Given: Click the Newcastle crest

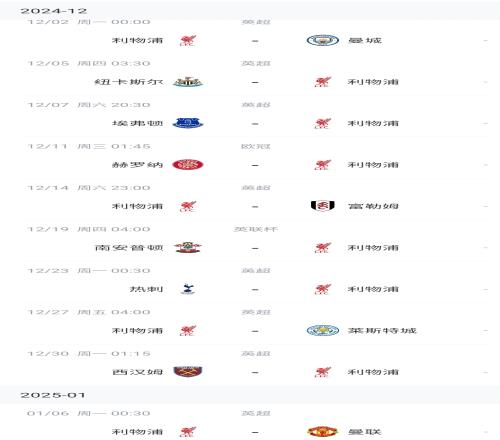Looking at the screenshot, I should coord(188,82).
